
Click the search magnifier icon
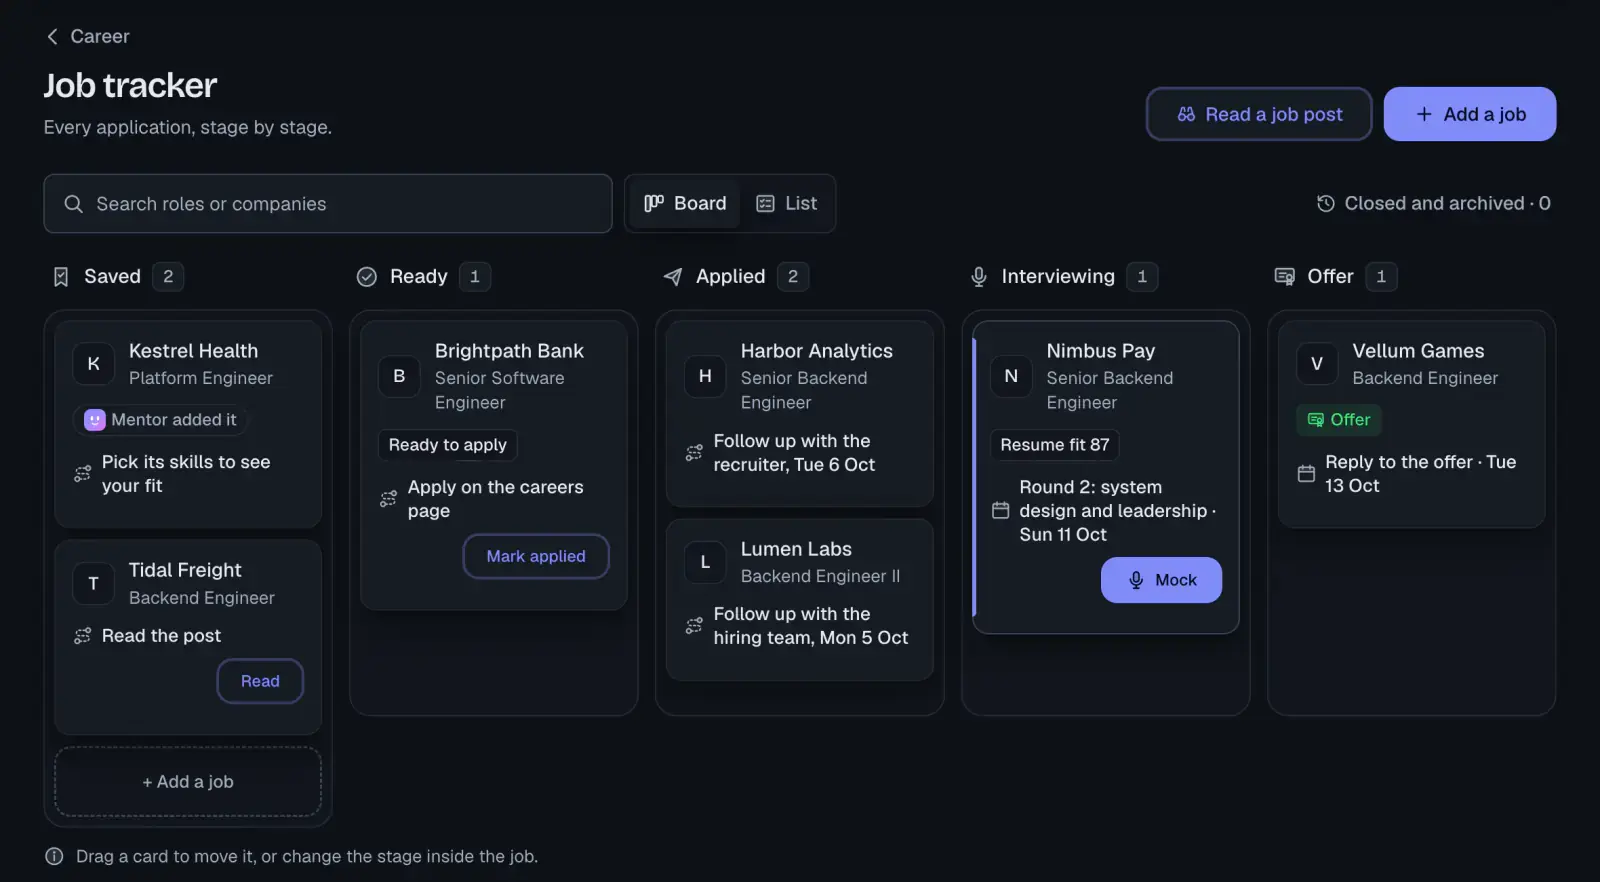(73, 204)
